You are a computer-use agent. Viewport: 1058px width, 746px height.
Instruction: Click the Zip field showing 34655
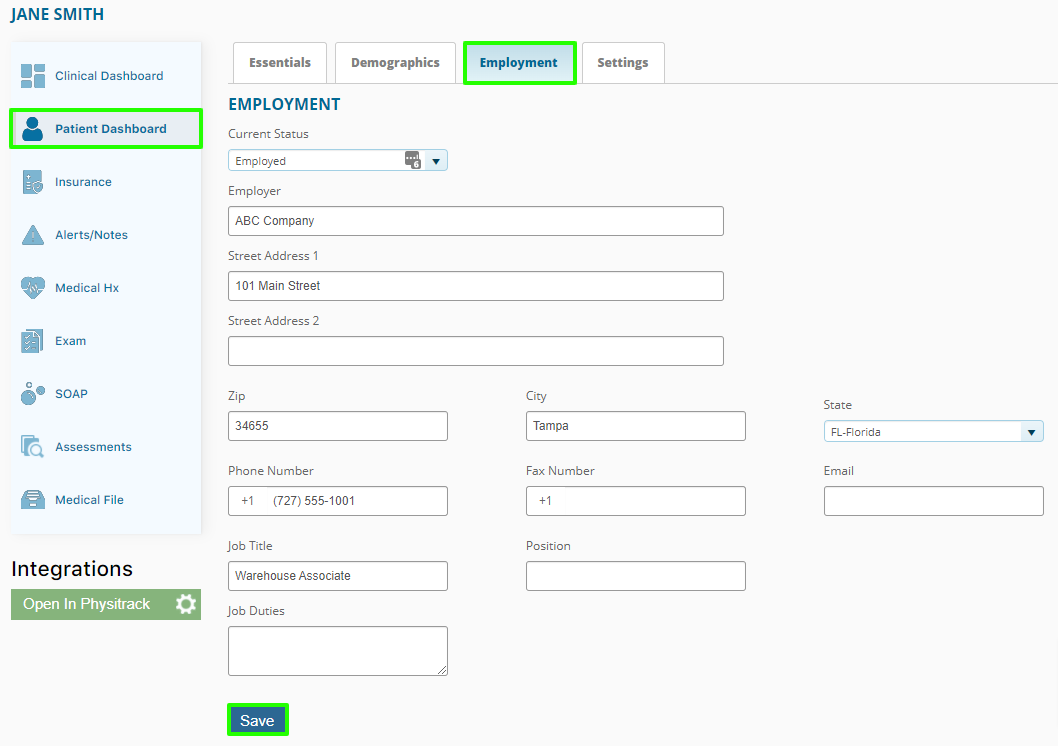coord(338,426)
